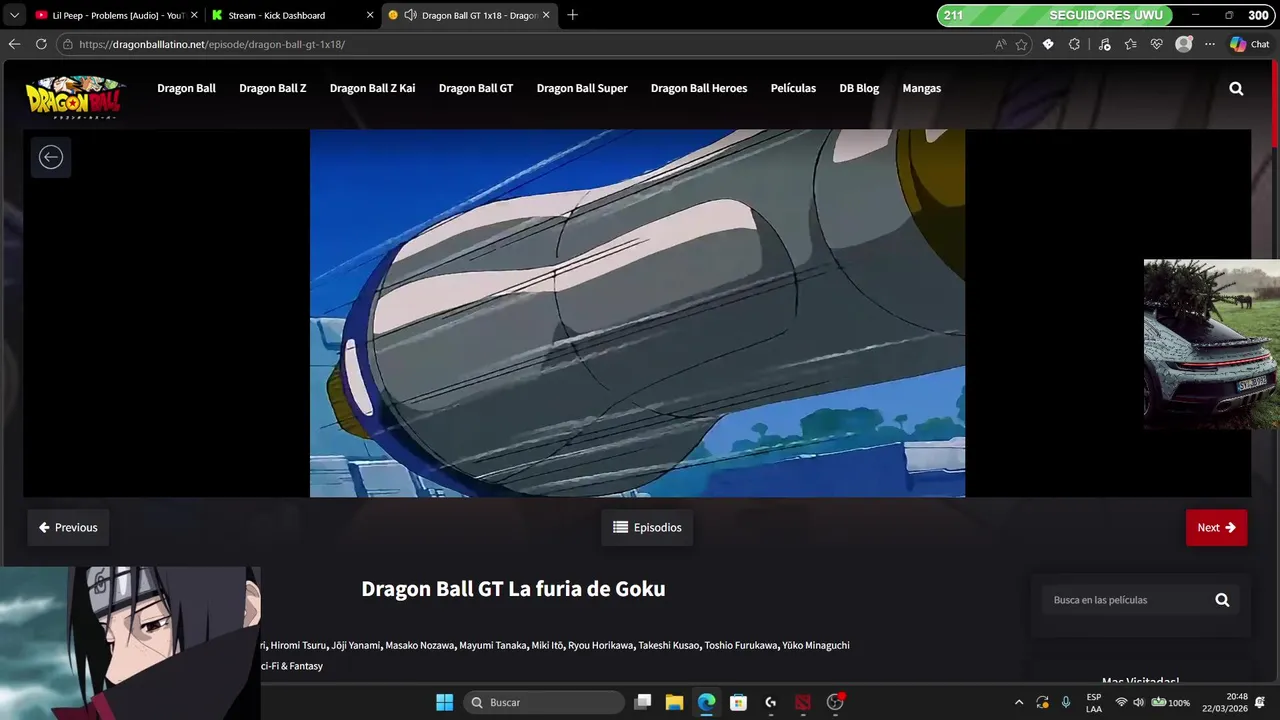Open the Episodios list button
Viewport: 1280px width, 720px height.
647,527
